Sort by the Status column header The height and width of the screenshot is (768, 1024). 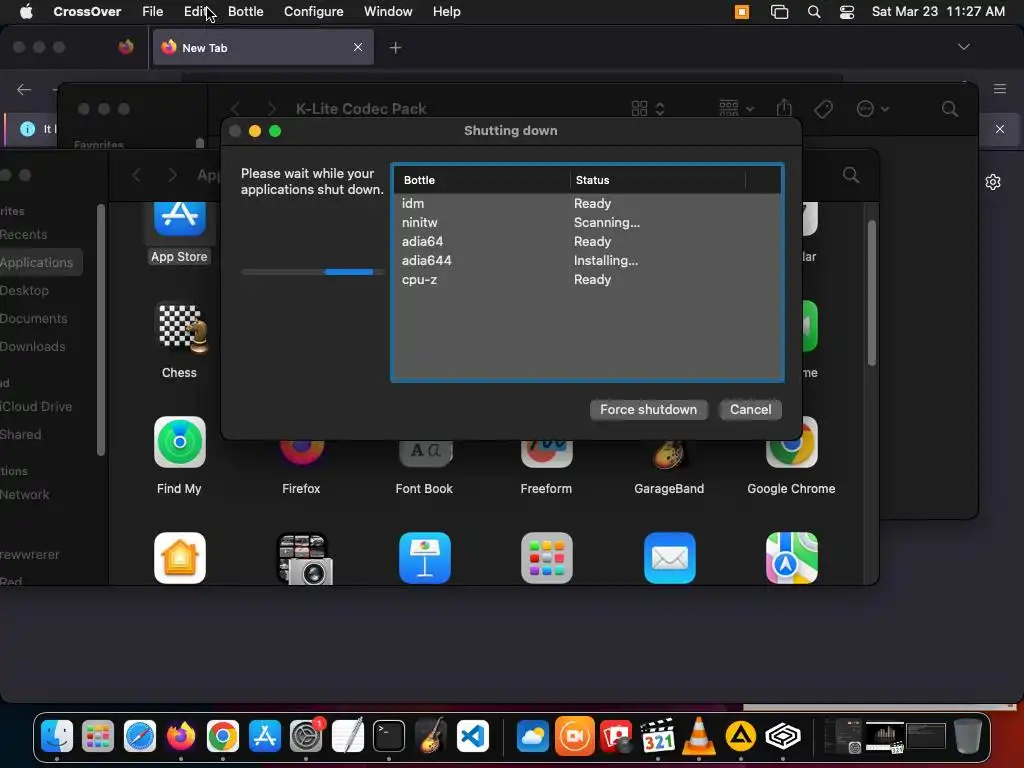pos(657,180)
